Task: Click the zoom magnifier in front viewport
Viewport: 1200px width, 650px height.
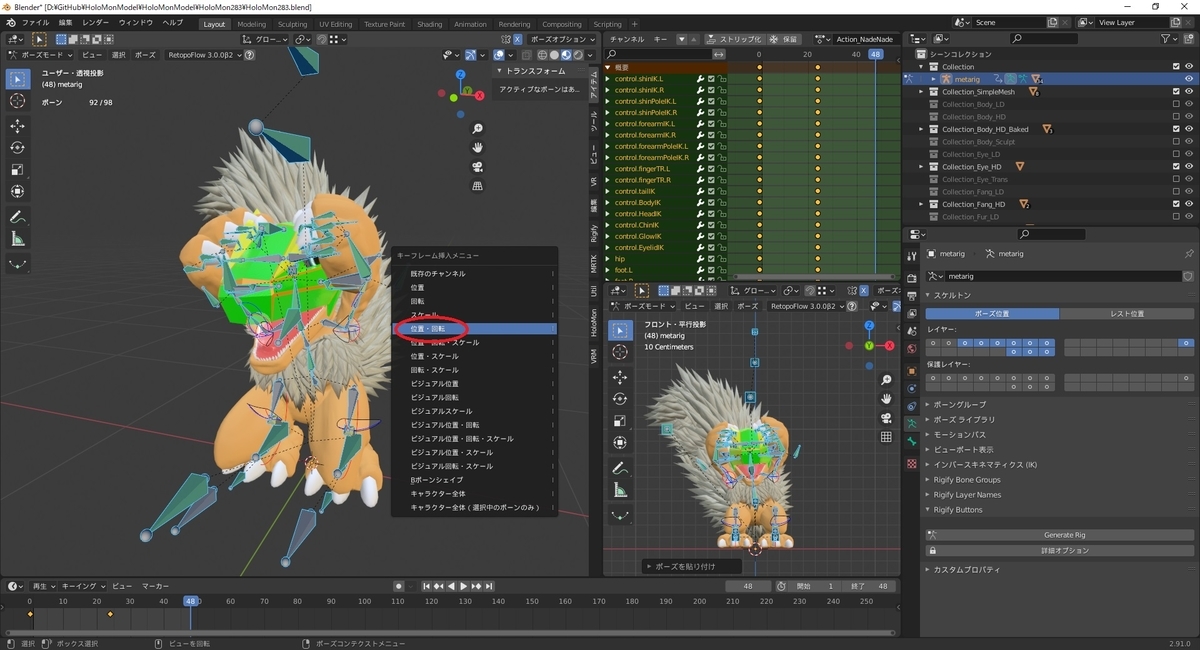Action: pyautogui.click(x=886, y=381)
